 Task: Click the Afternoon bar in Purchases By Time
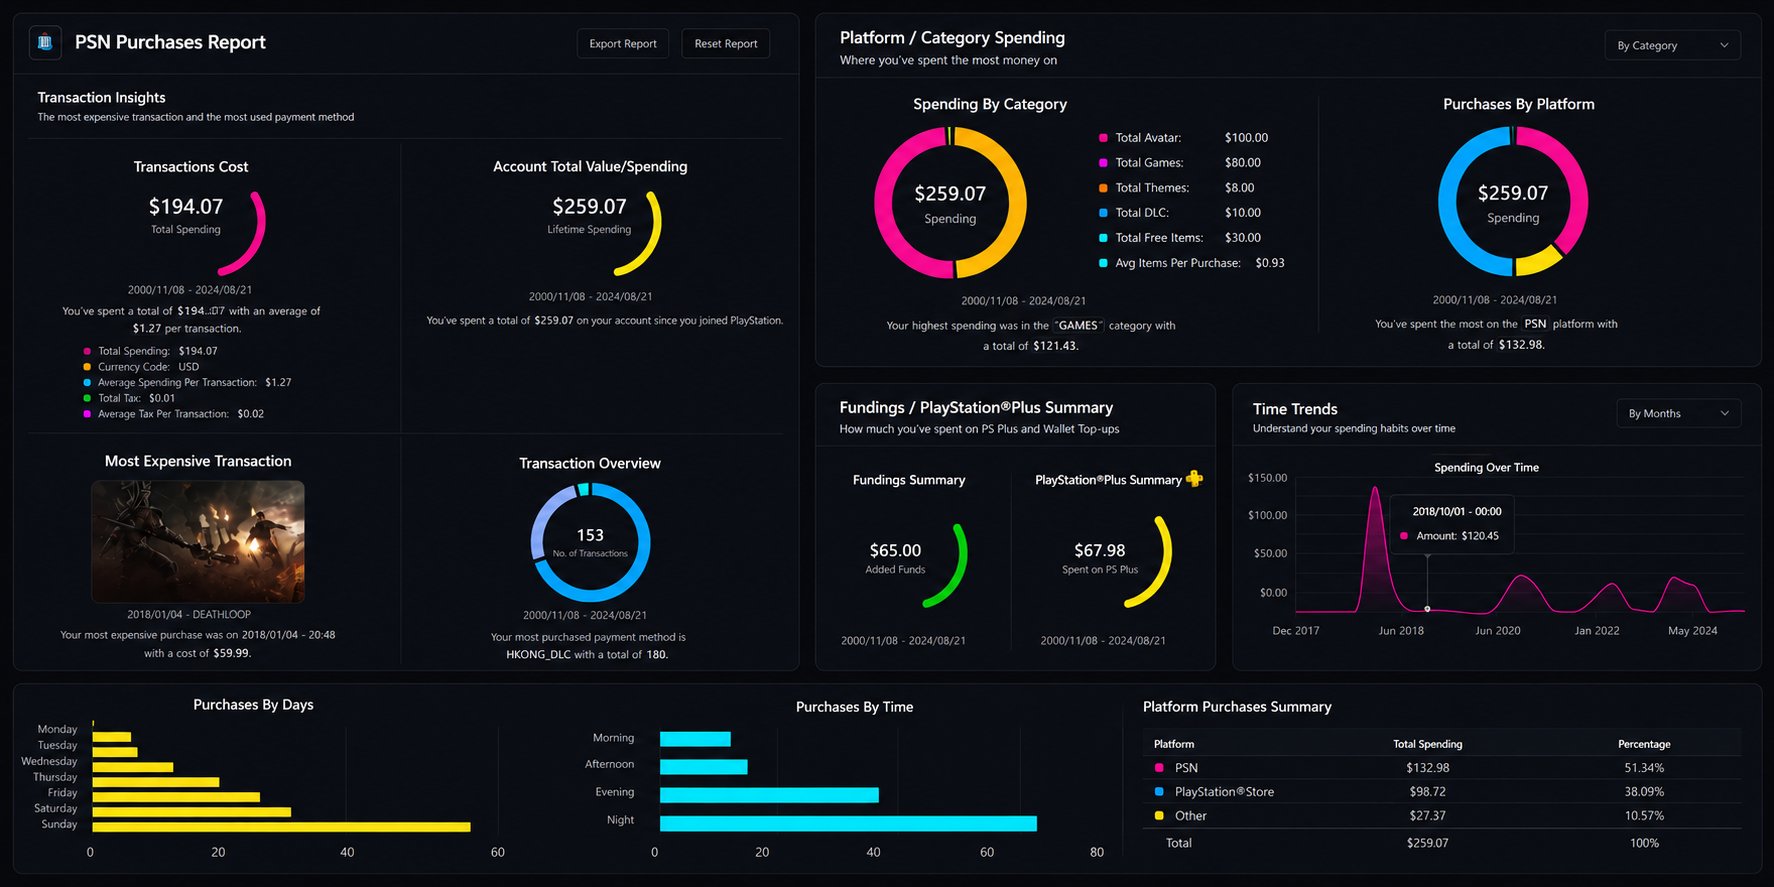(704, 767)
